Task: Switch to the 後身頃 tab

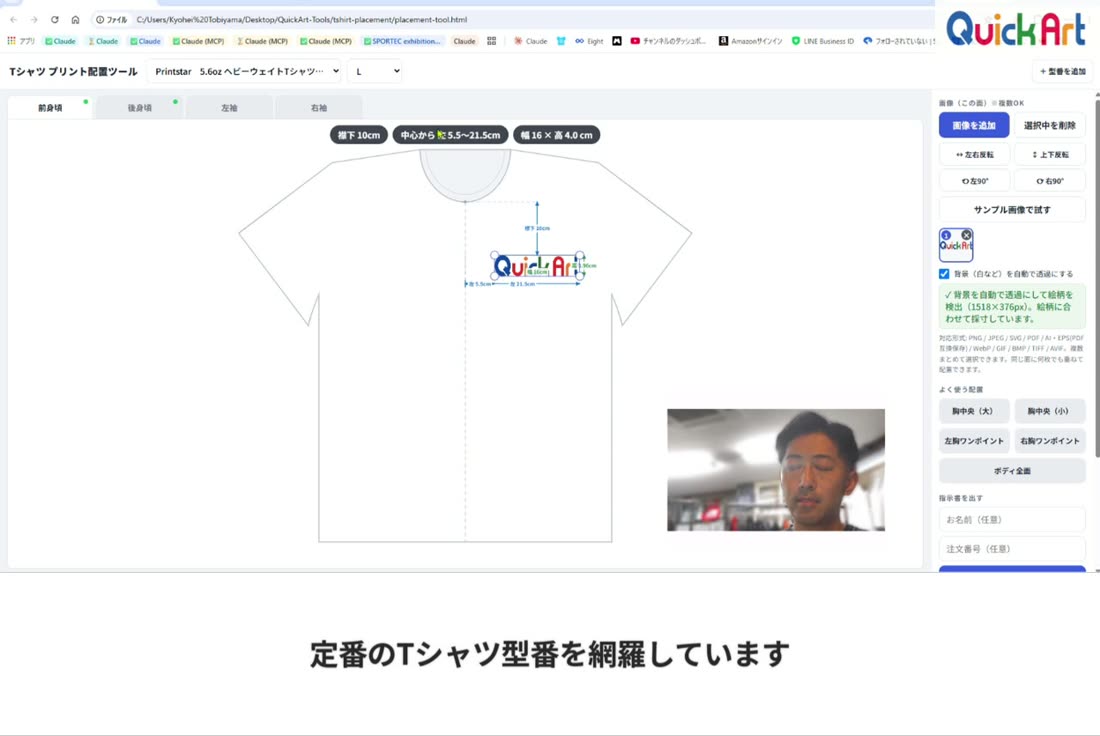Action: (139, 107)
